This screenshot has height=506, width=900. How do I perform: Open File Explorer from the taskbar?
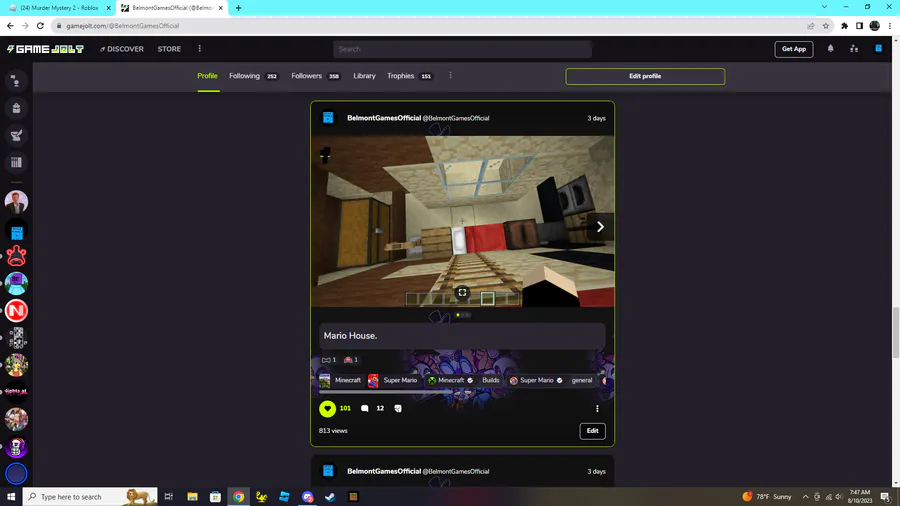(192, 497)
